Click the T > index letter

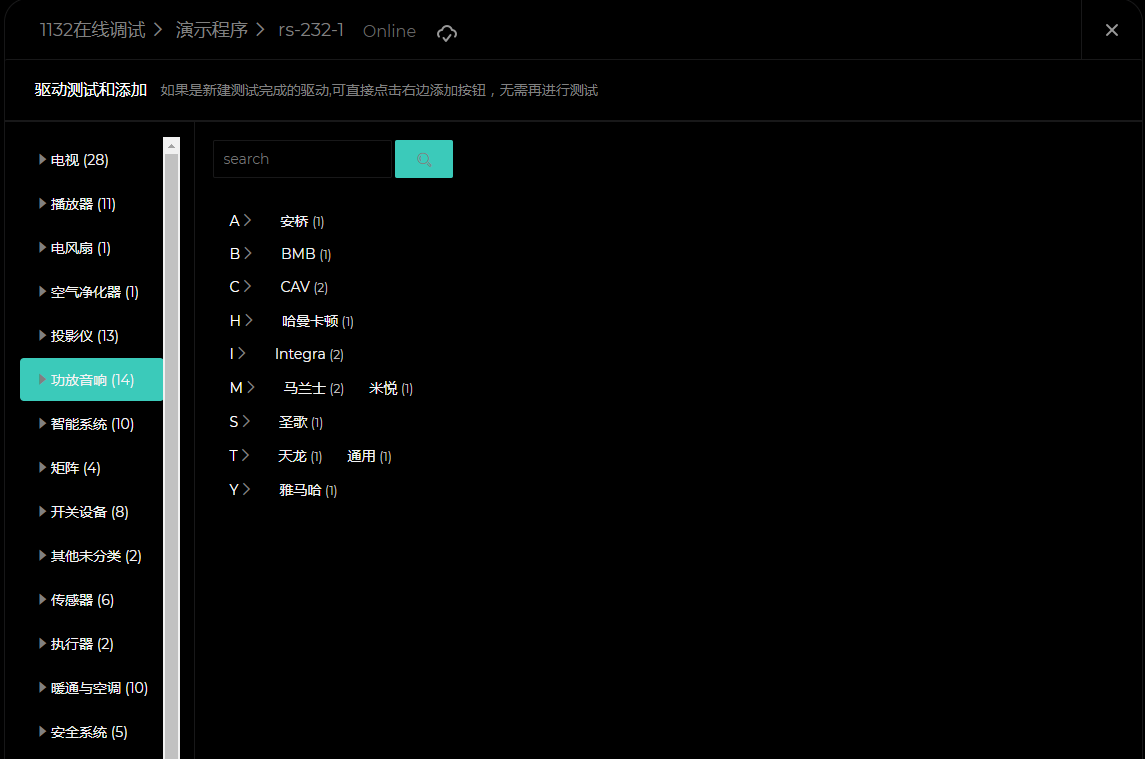[239, 456]
